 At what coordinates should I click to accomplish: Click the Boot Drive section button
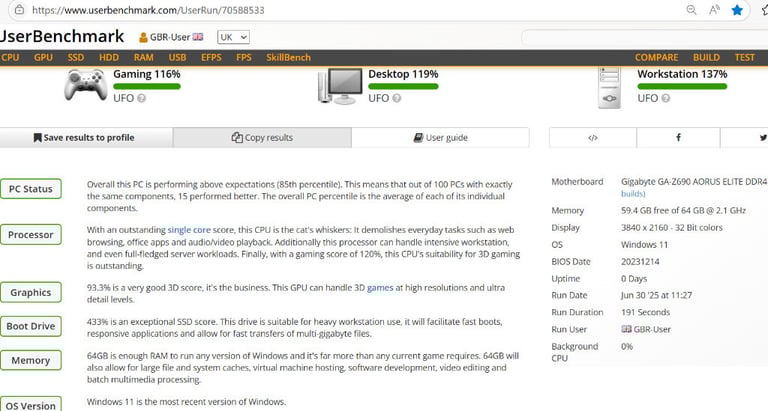(31, 326)
